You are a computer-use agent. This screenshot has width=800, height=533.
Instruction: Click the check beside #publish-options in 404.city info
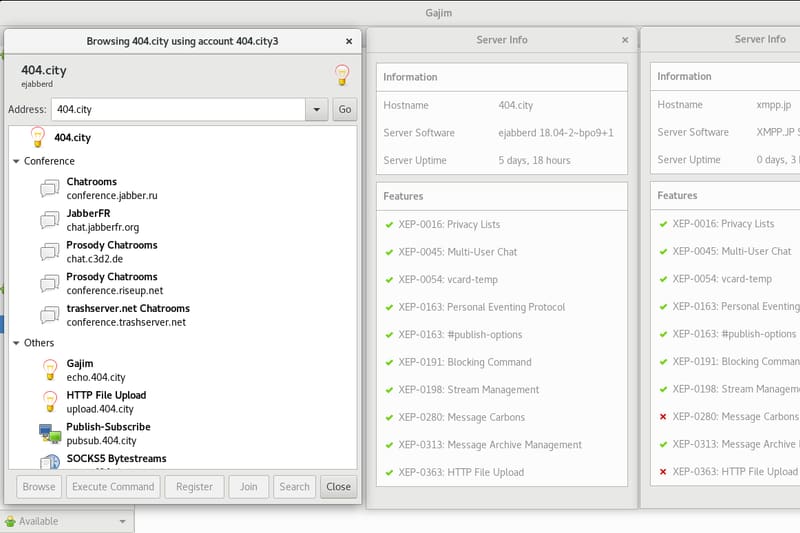(x=389, y=335)
